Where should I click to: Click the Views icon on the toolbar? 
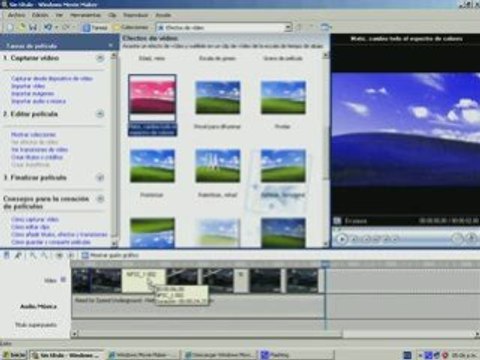pyautogui.click(x=325, y=27)
